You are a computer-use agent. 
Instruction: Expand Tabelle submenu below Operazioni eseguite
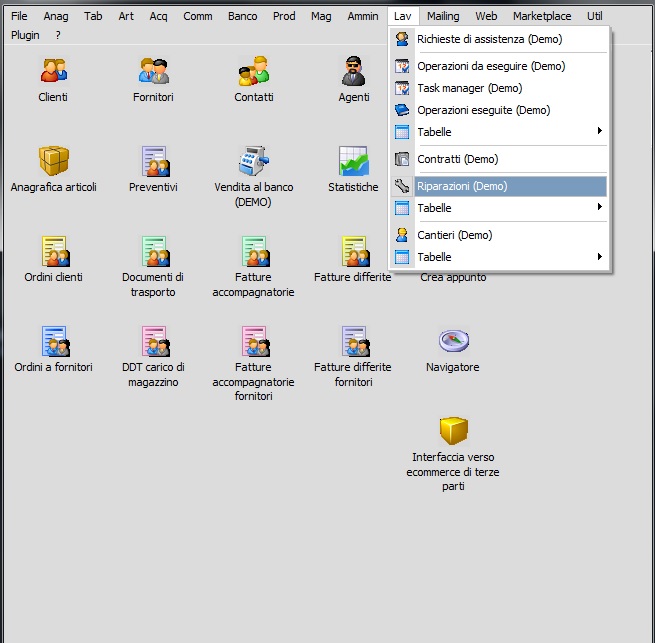pos(500,132)
